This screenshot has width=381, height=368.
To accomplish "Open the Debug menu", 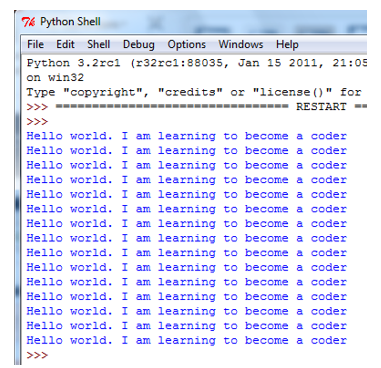I will coord(139,45).
